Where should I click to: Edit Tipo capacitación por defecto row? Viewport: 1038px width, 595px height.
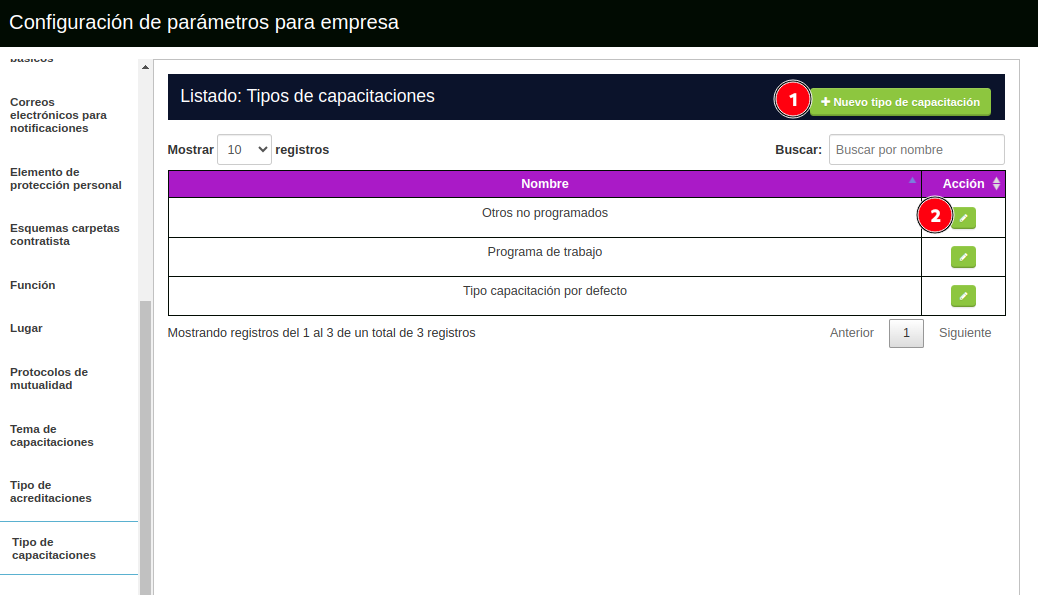pos(963,296)
